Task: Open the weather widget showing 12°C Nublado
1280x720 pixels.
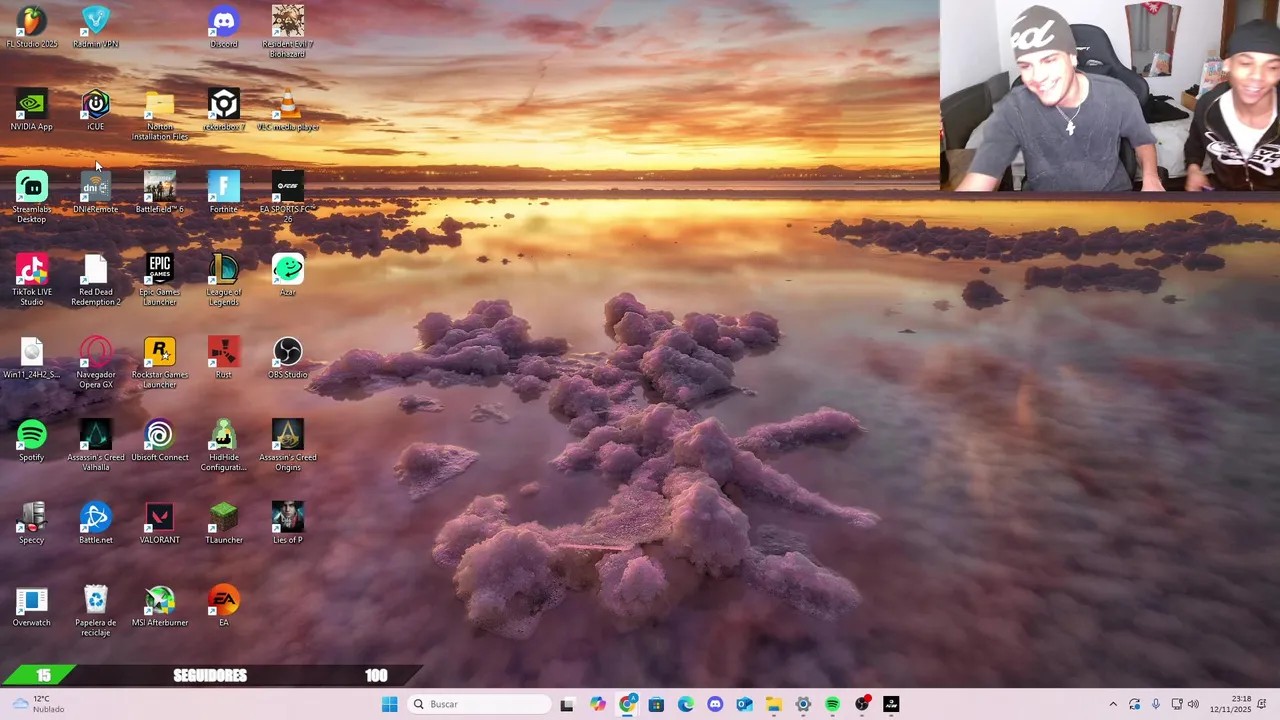Action: coord(40,704)
